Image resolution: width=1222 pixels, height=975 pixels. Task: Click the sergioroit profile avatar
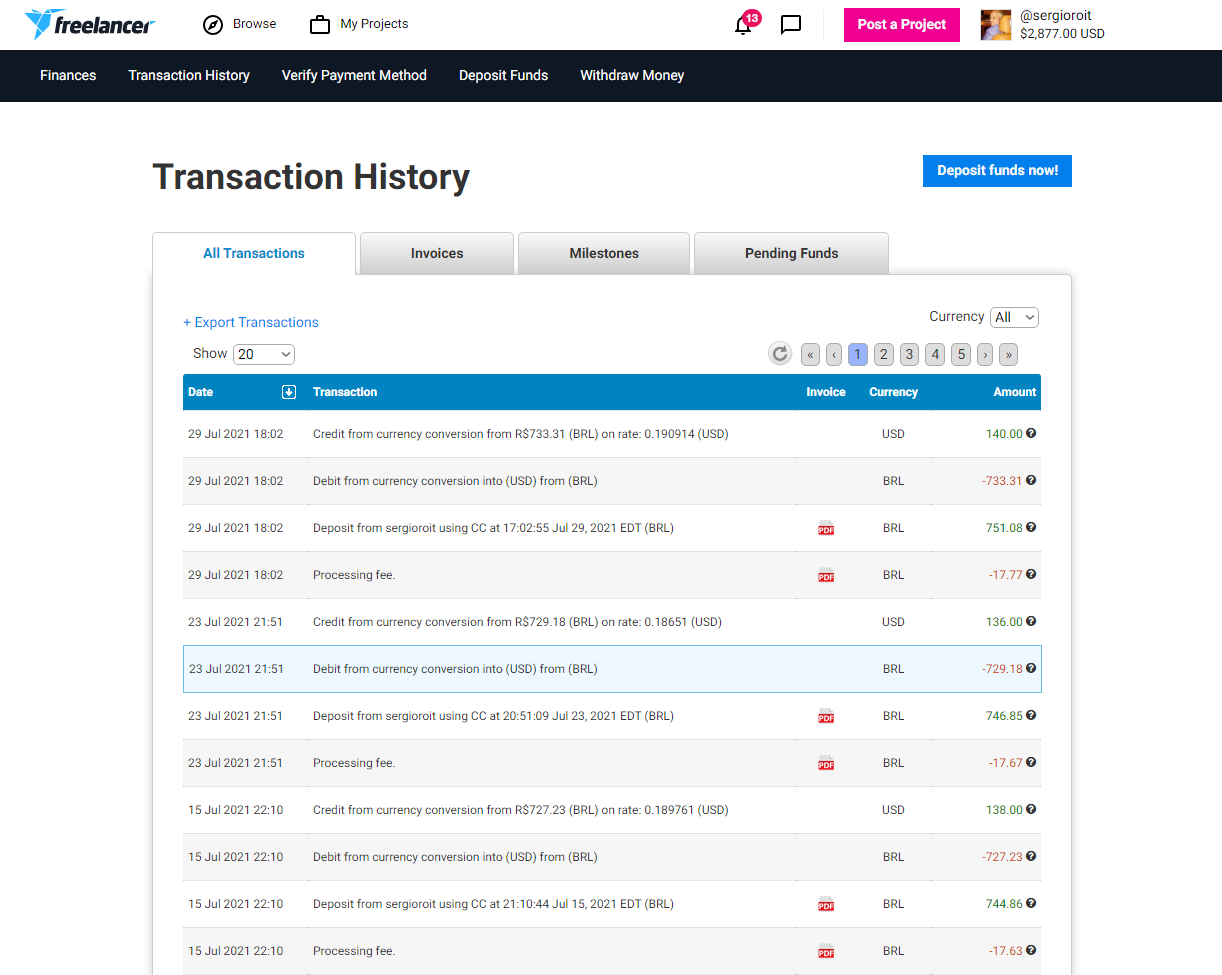tap(996, 25)
